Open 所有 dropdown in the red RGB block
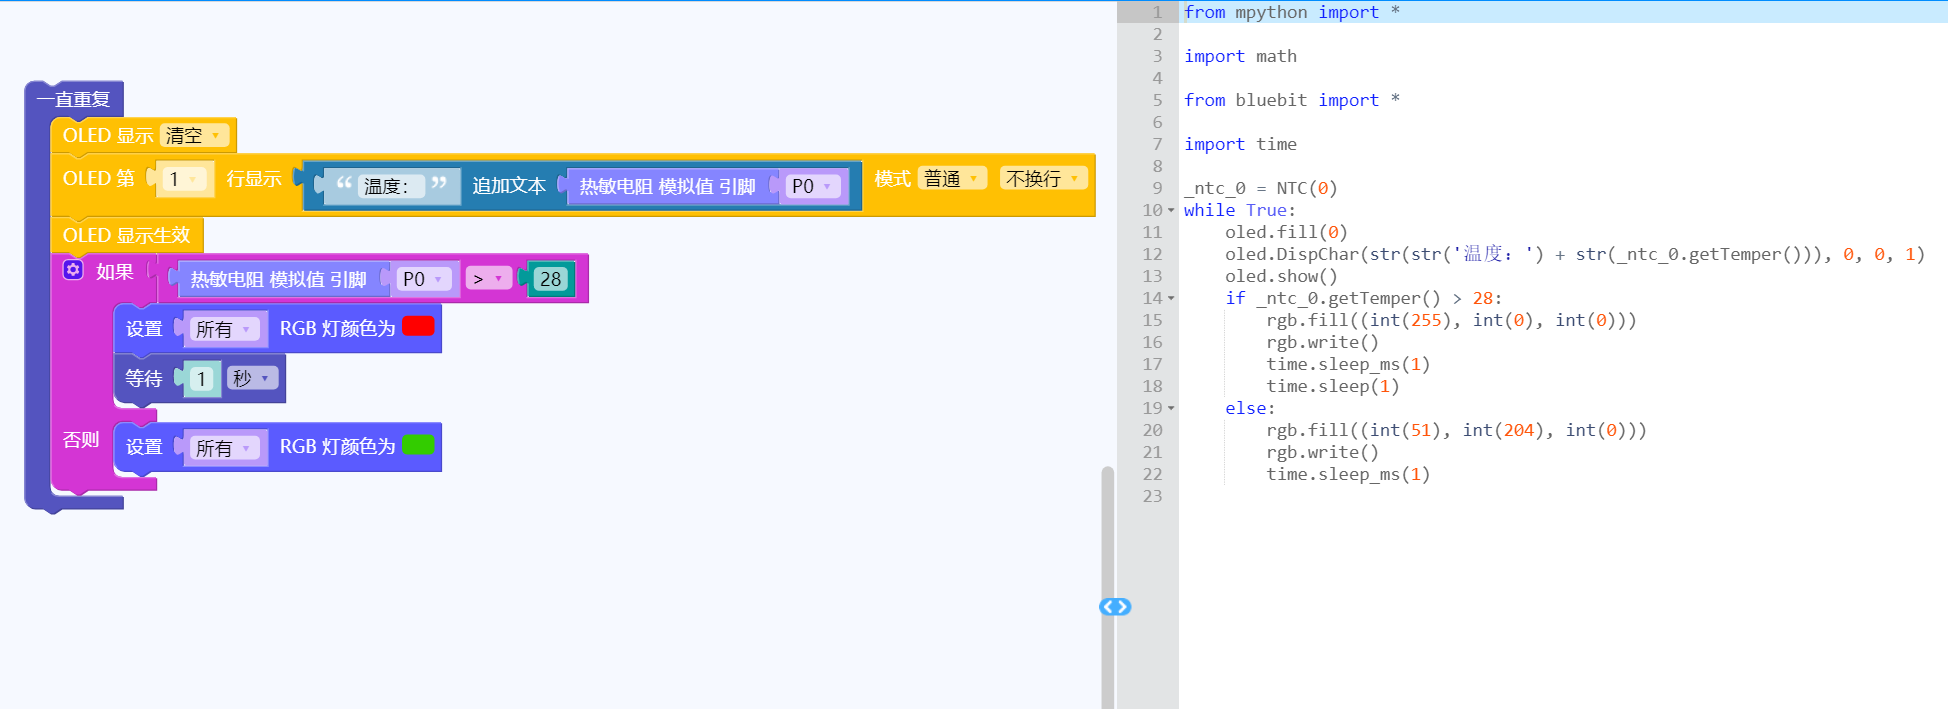This screenshot has height=709, width=1948. [223, 329]
